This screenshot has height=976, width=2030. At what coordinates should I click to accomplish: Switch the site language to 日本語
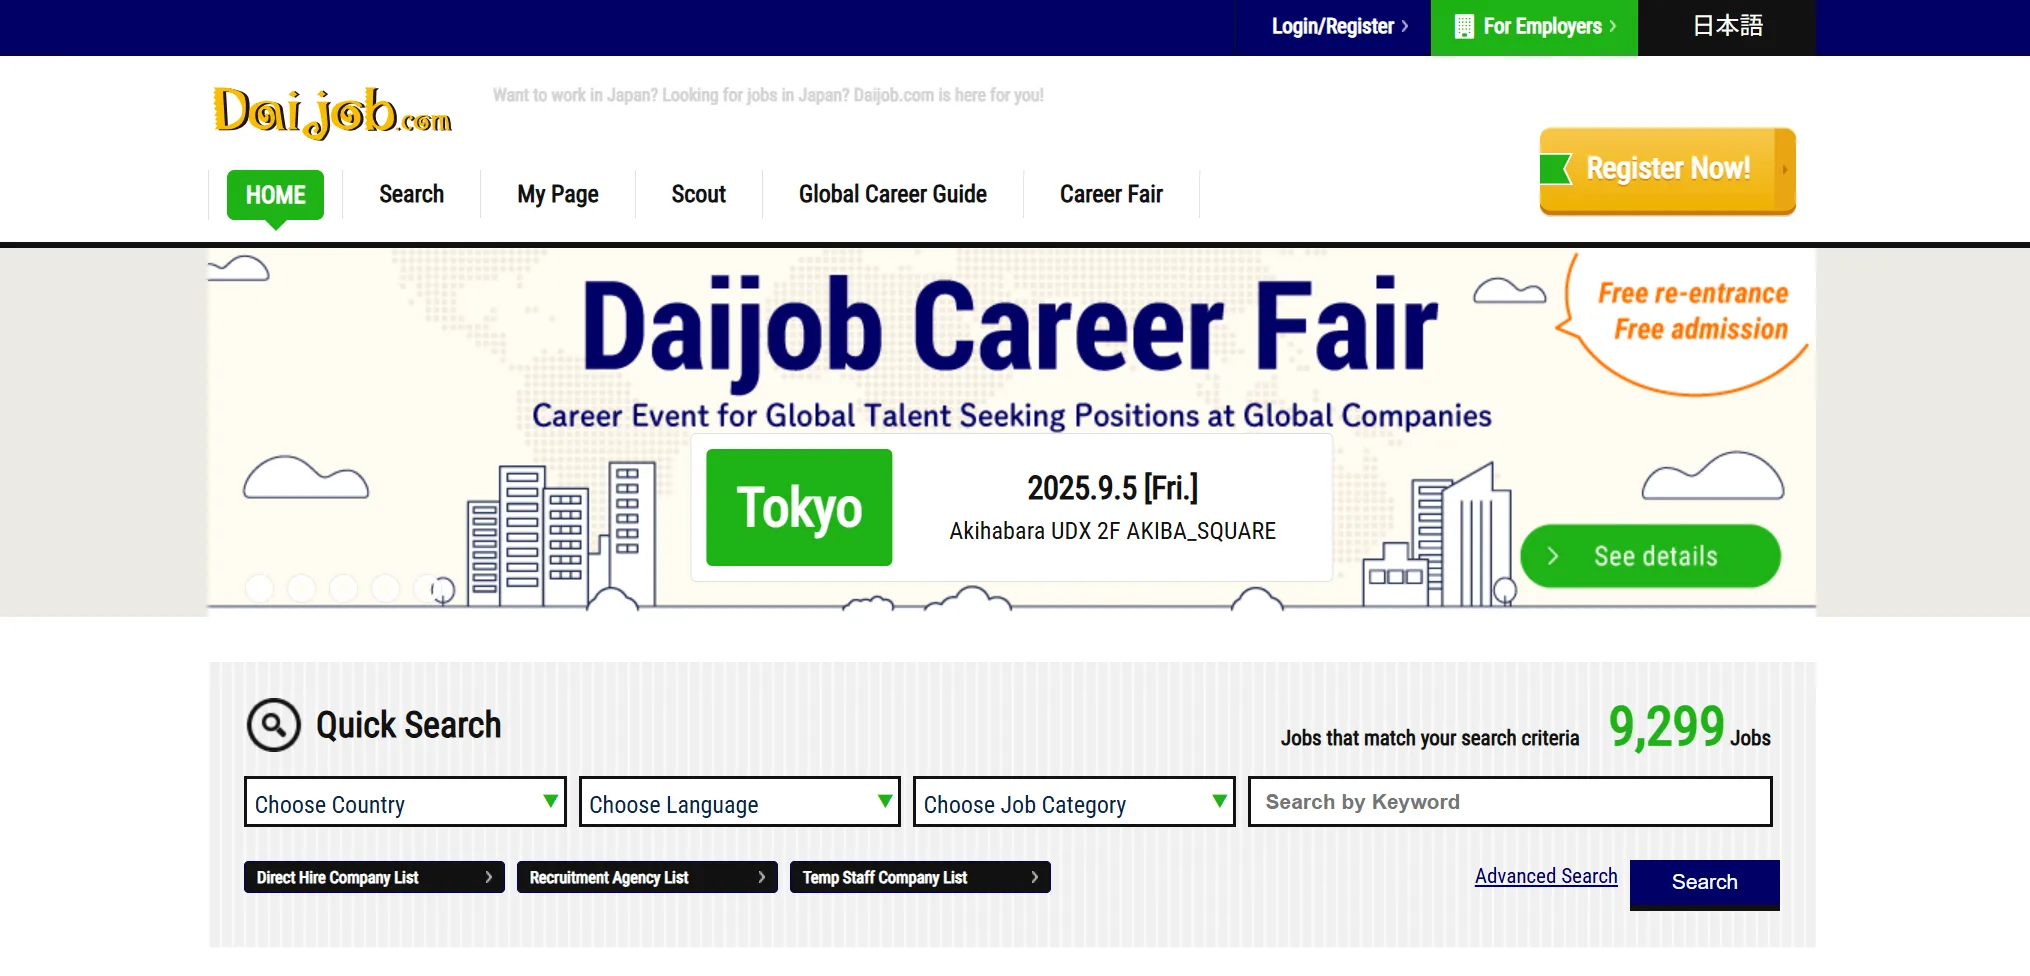1727,27
